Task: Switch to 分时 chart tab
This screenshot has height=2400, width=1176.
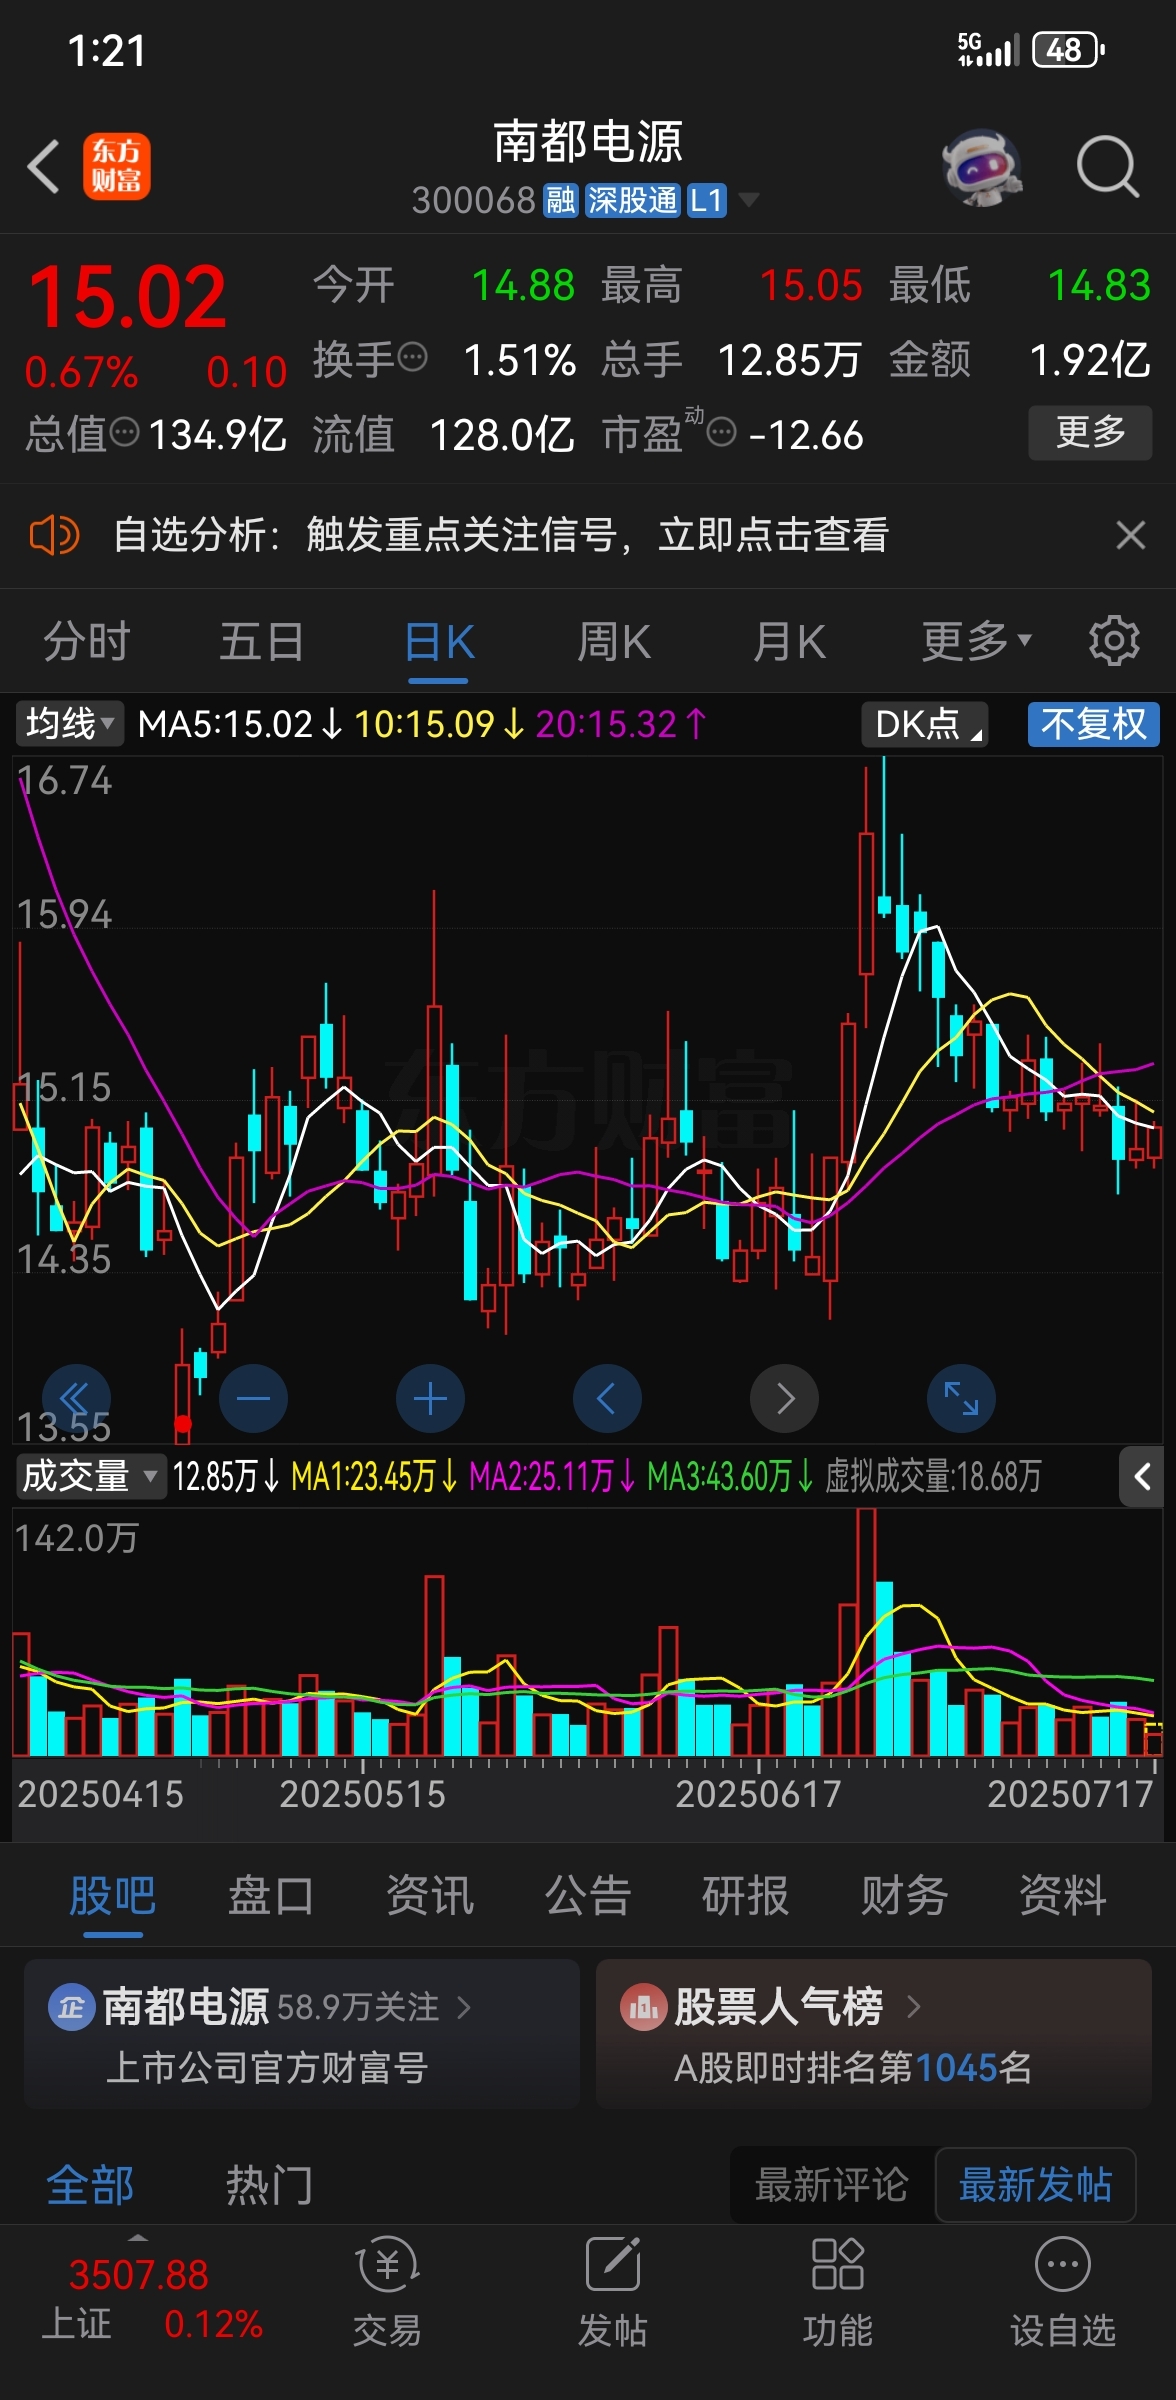Action: [87, 642]
